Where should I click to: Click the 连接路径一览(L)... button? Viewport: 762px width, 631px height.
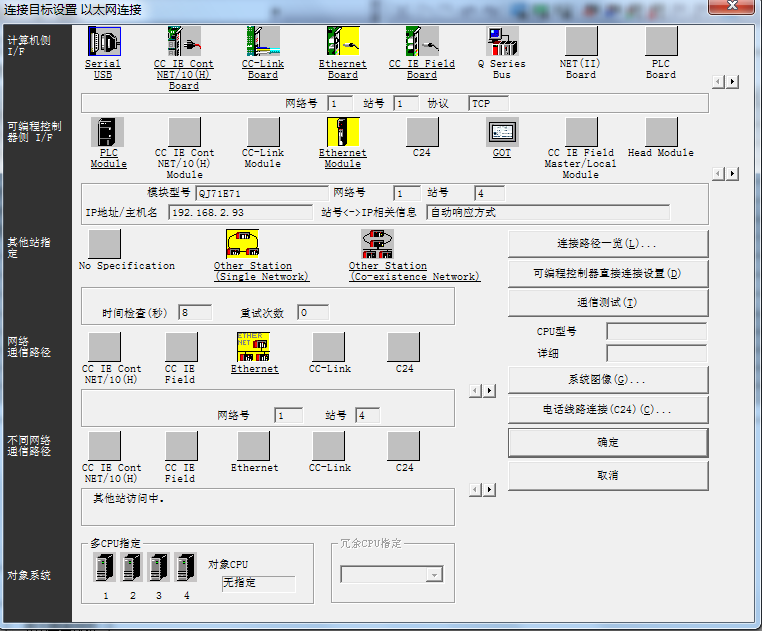coord(607,244)
